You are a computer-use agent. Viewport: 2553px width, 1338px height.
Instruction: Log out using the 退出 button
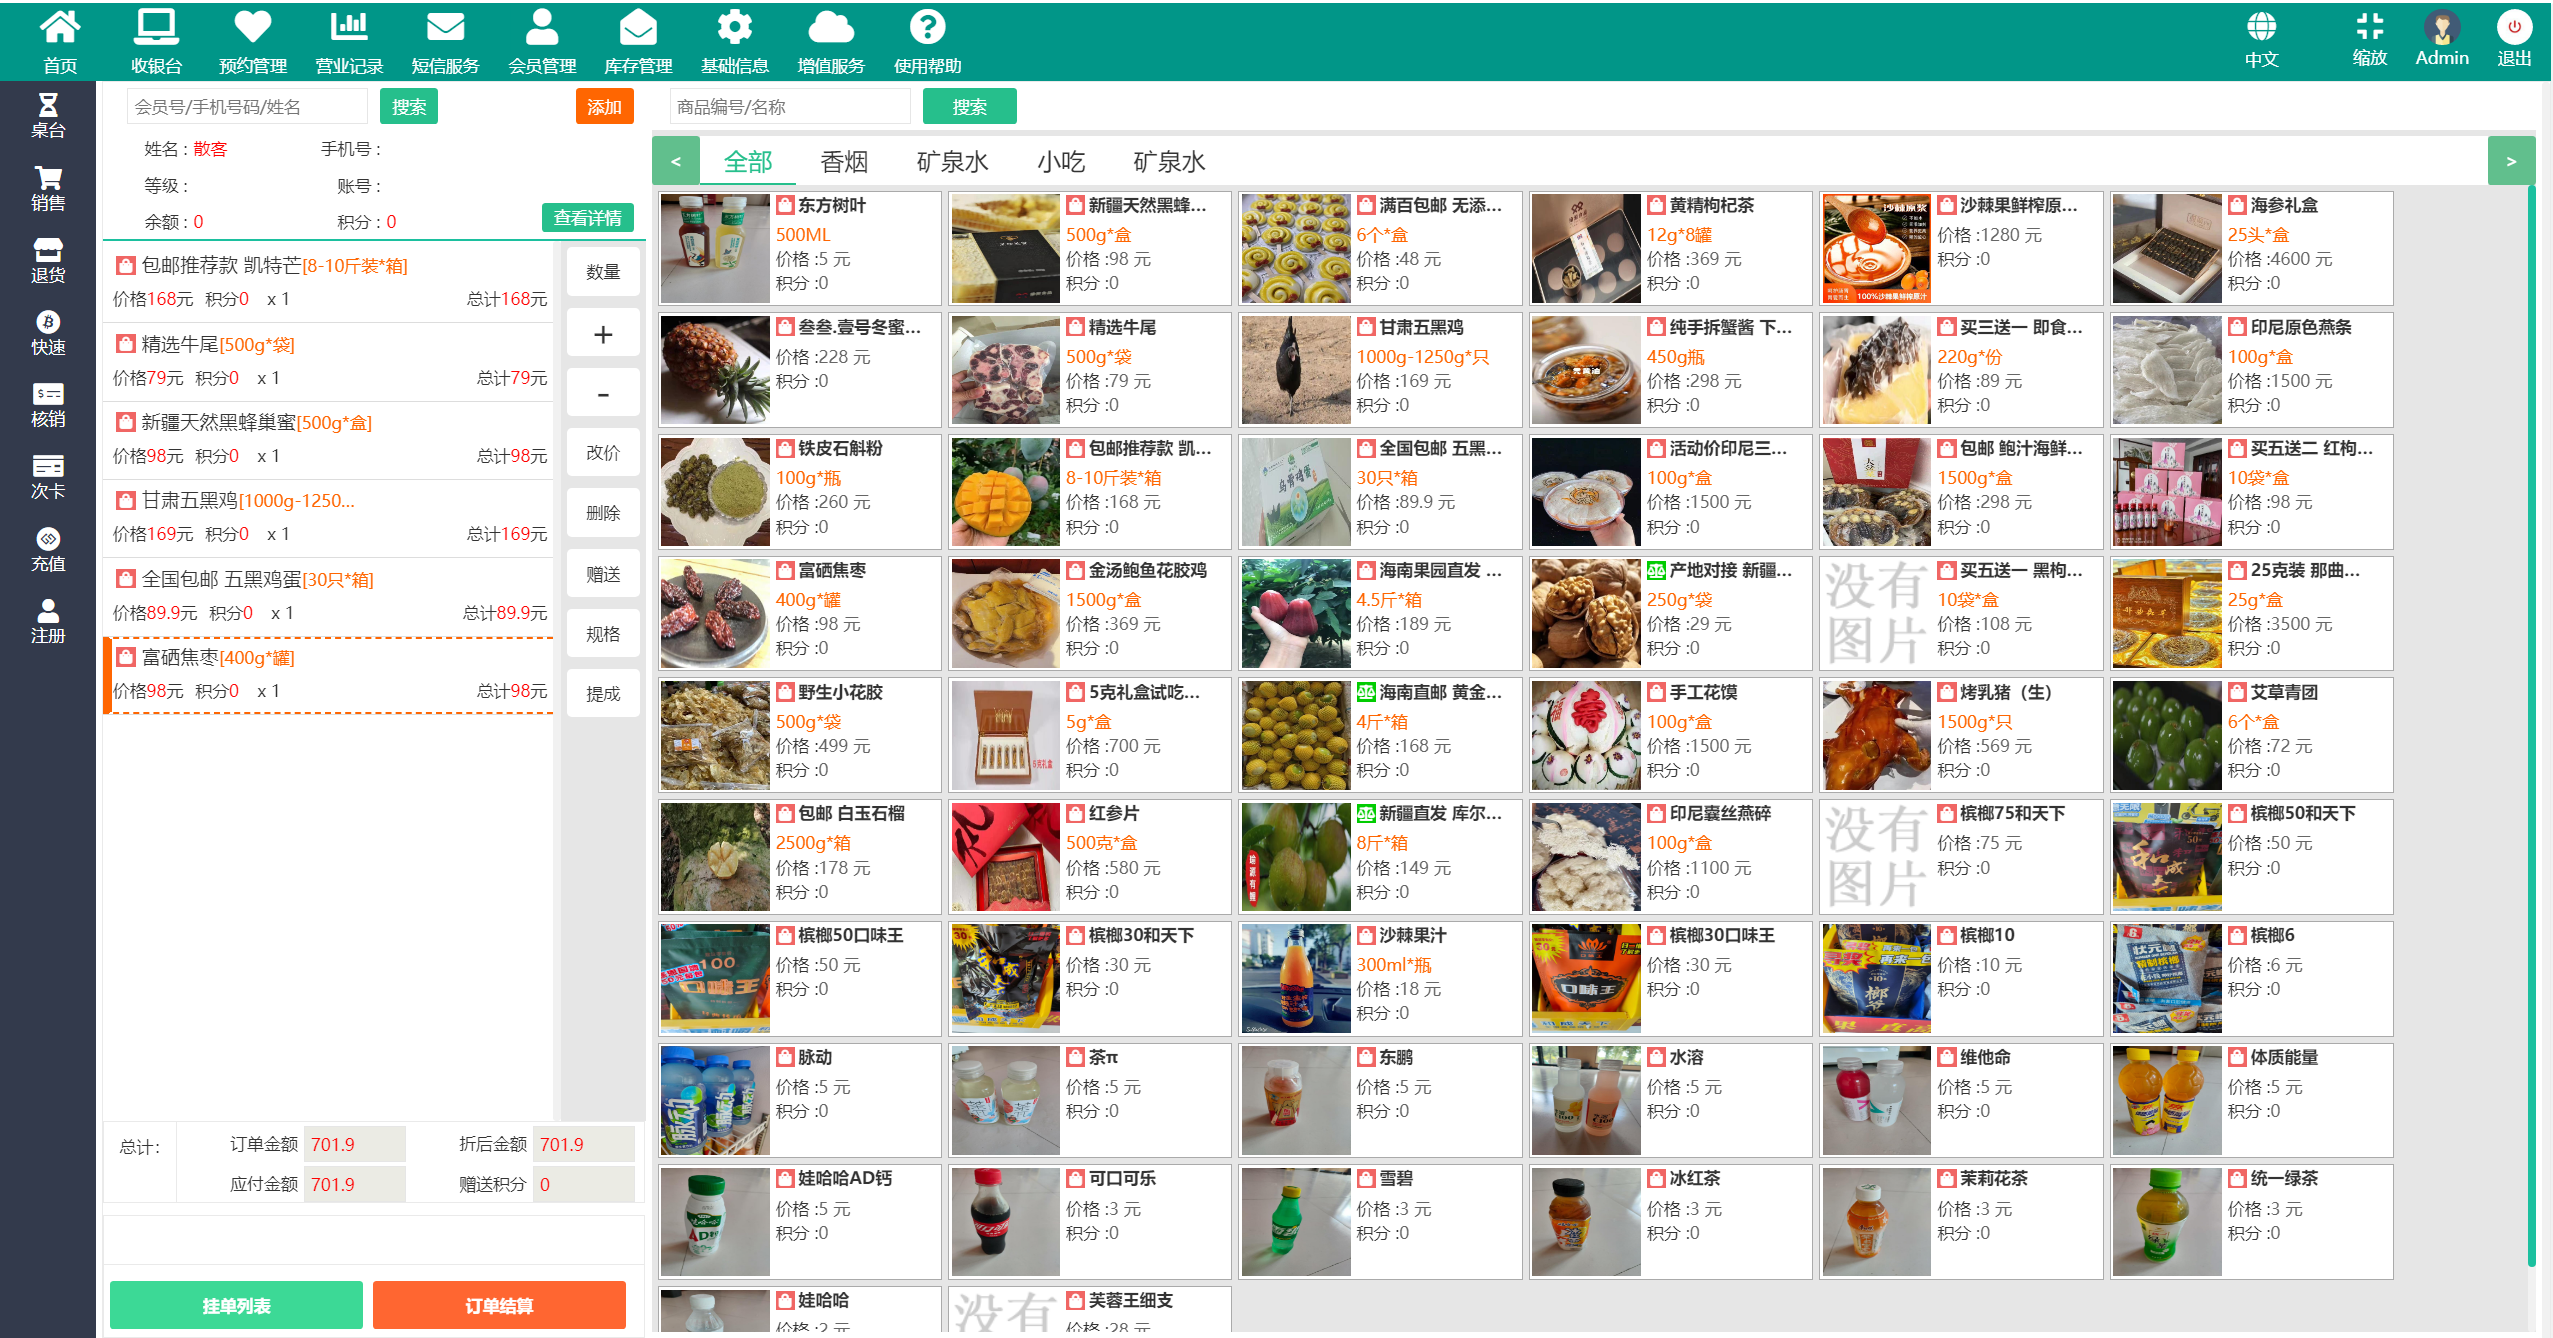coord(2515,40)
